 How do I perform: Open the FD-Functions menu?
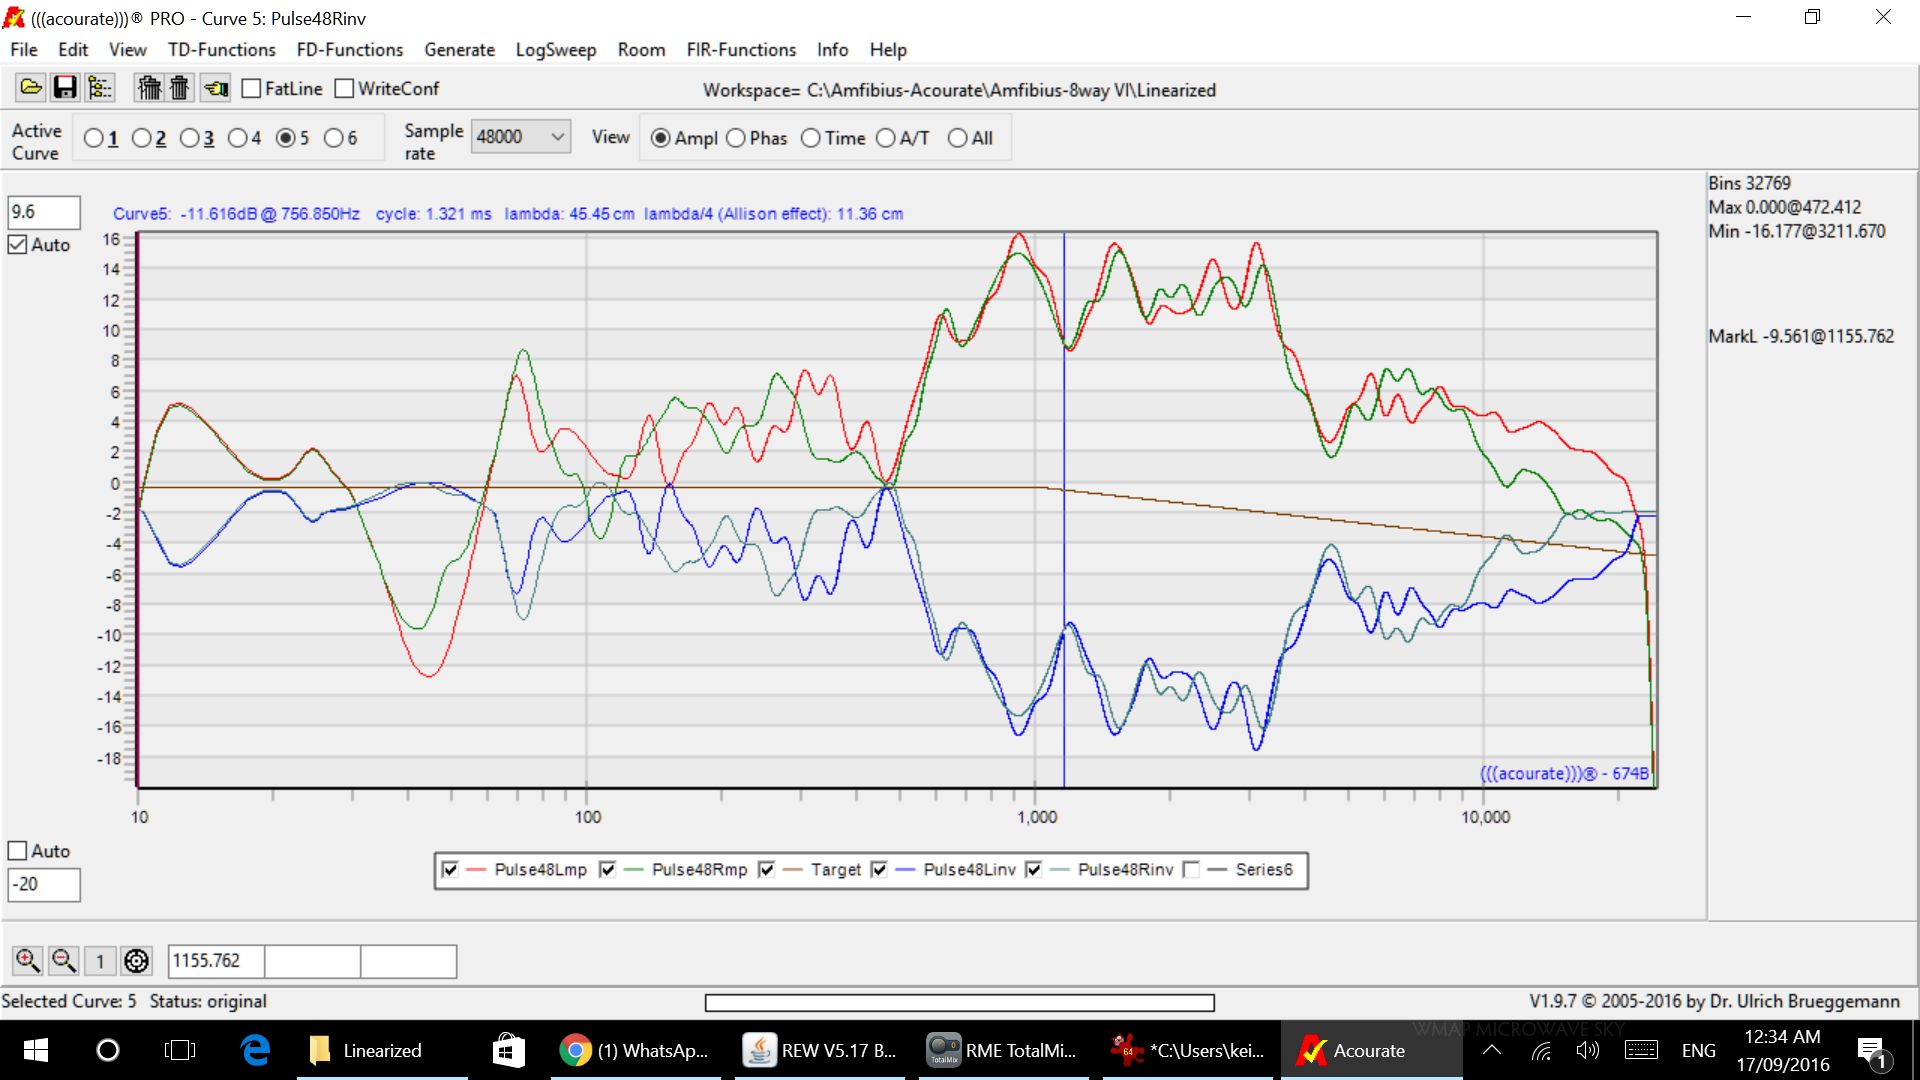[x=350, y=50]
